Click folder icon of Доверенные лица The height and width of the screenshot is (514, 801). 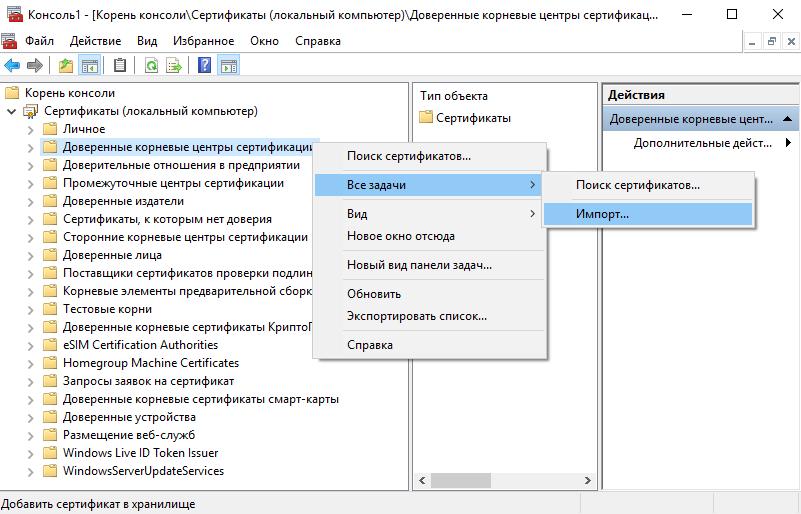coord(50,255)
